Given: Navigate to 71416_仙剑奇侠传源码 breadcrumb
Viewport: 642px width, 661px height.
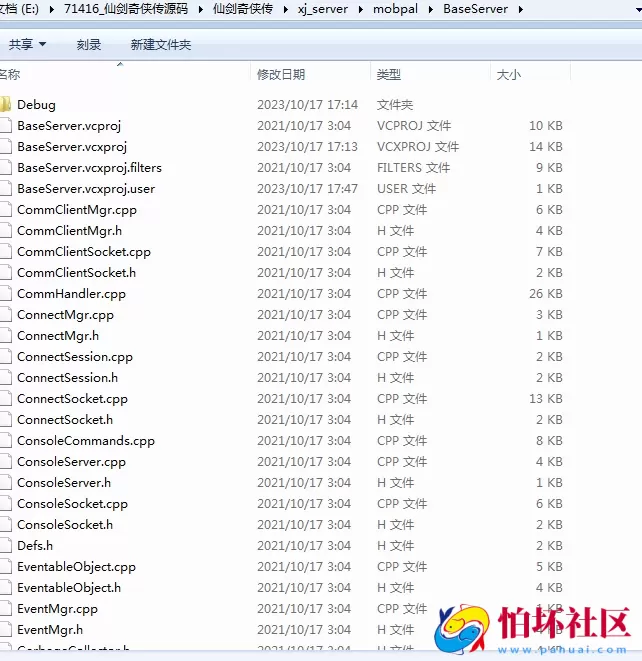Looking at the screenshot, I should tap(126, 9).
